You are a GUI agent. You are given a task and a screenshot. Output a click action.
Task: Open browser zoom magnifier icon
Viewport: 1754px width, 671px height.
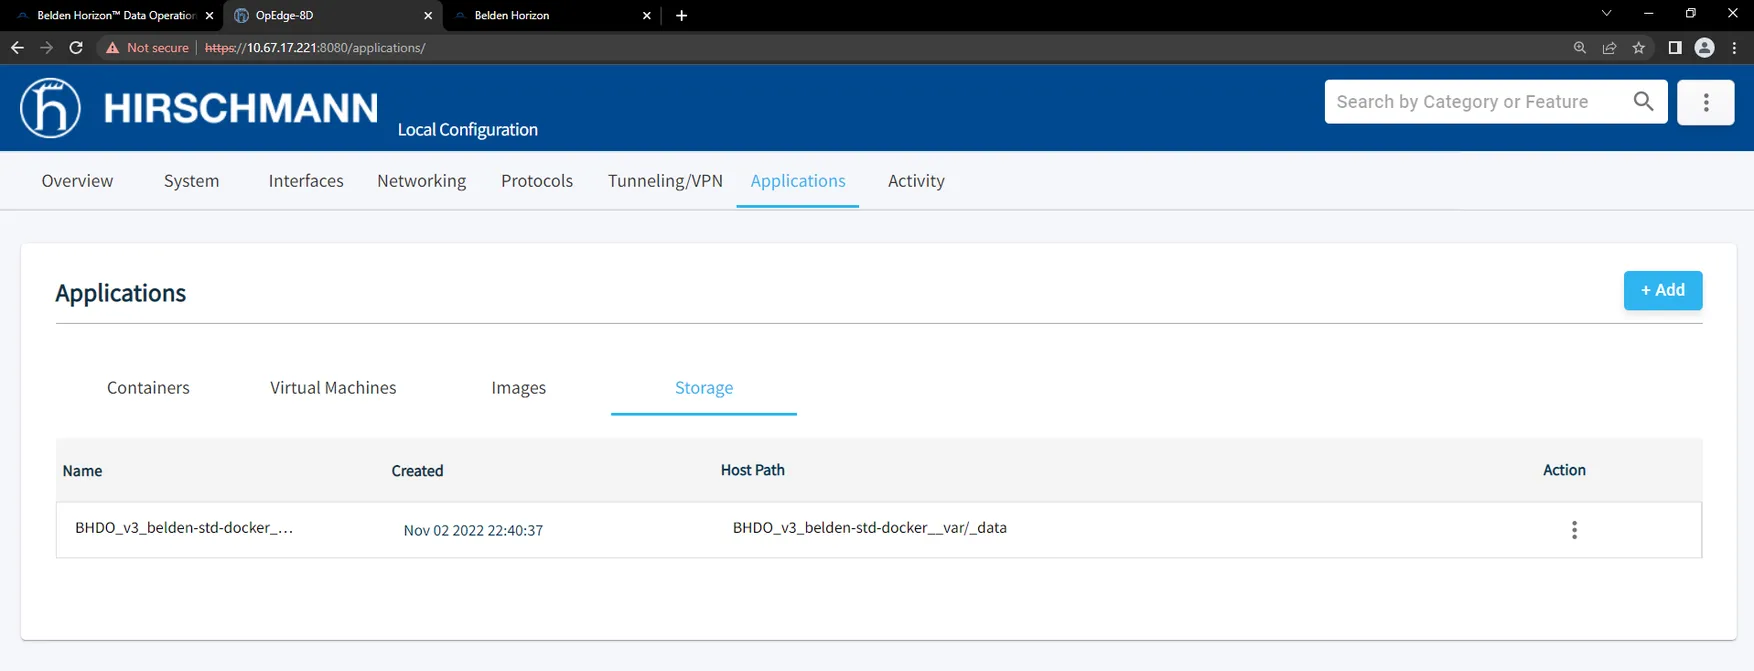pyautogui.click(x=1580, y=48)
